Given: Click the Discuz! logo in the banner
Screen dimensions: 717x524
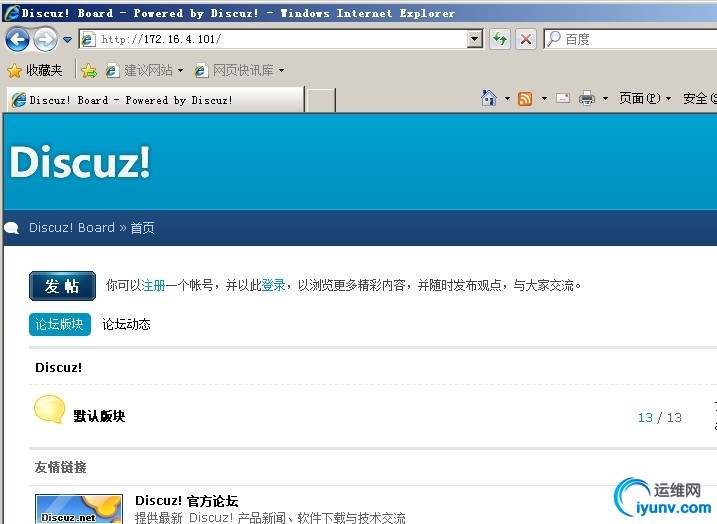Looking at the screenshot, I should pos(80,161).
